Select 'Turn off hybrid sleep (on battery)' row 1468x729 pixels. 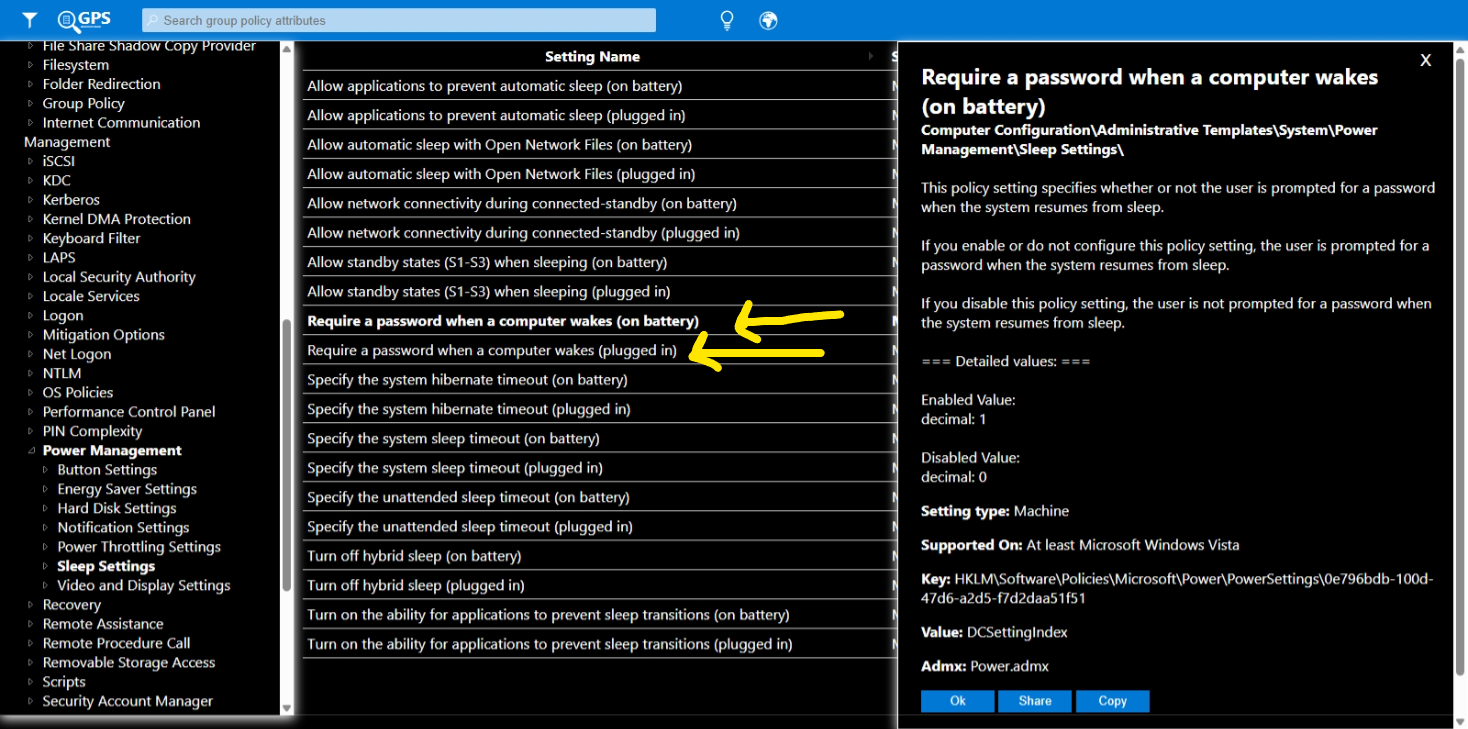[414, 556]
